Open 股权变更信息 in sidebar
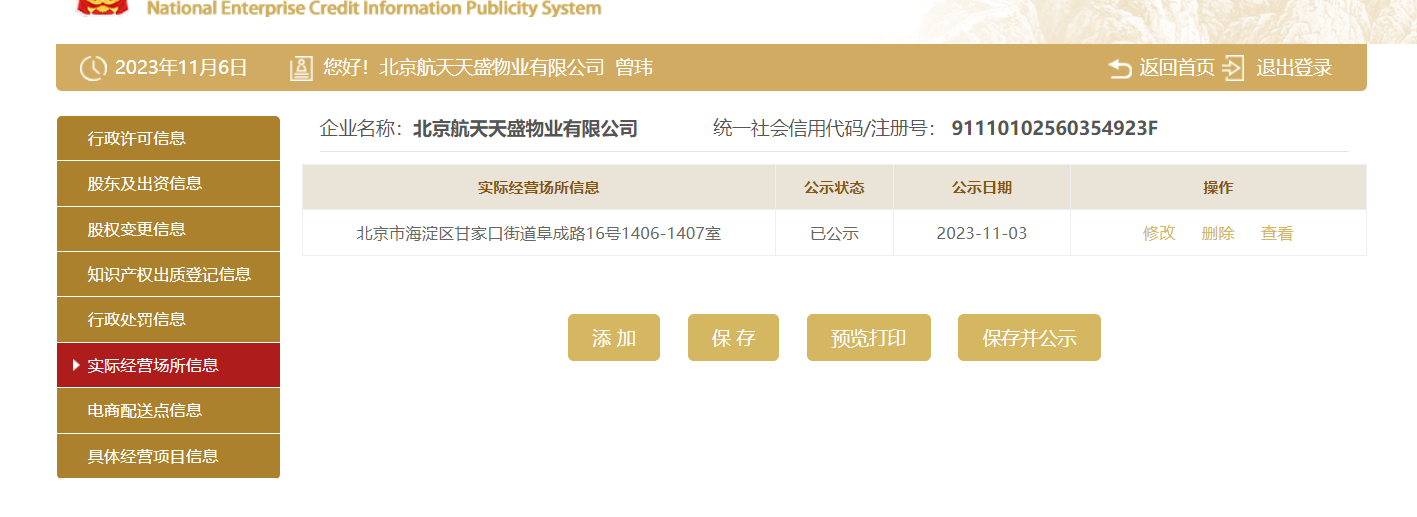This screenshot has width=1417, height=517. coord(168,229)
